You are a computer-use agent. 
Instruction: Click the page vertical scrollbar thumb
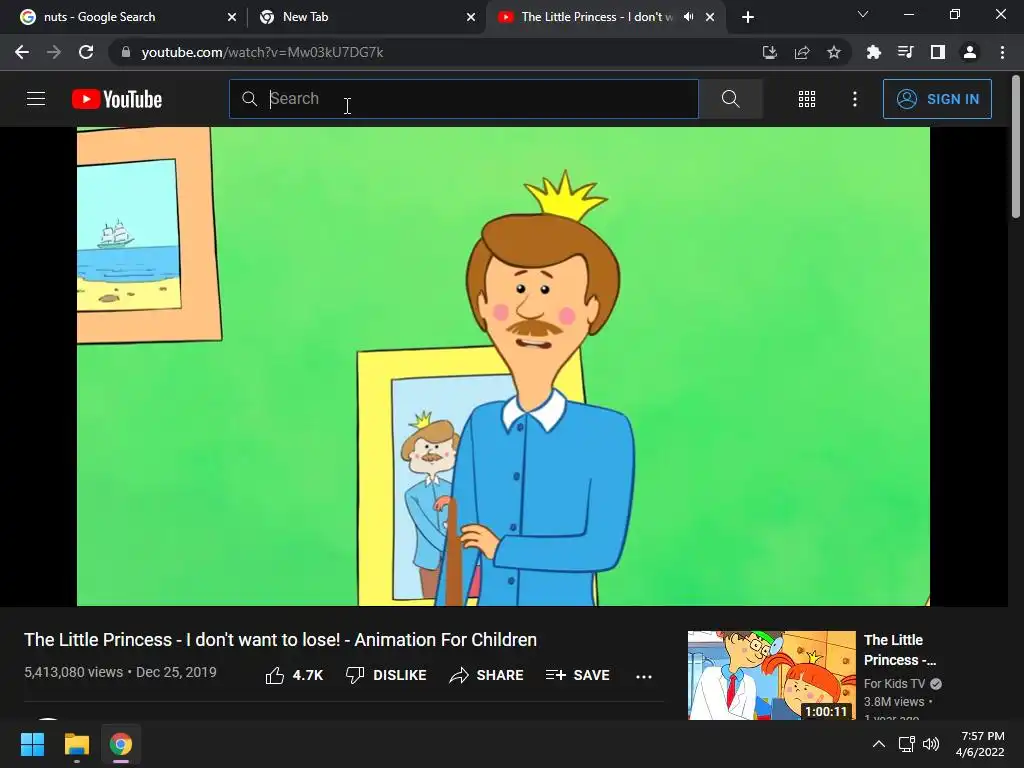(x=1016, y=147)
